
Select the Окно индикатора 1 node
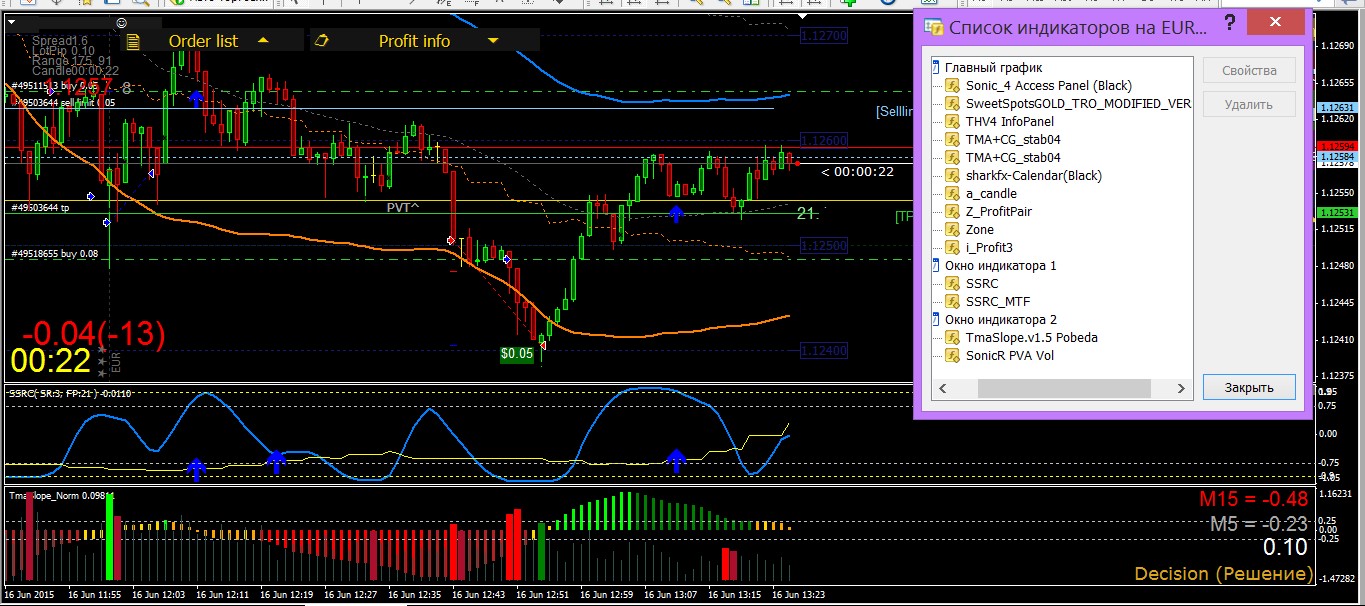point(1000,266)
